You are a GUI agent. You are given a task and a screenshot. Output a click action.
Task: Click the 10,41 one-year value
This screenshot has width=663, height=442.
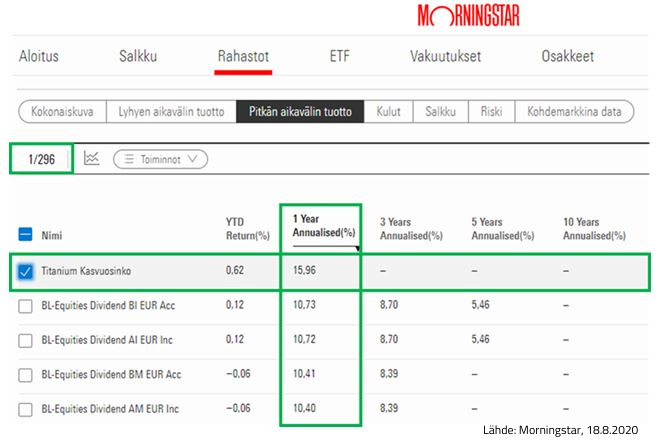click(304, 373)
